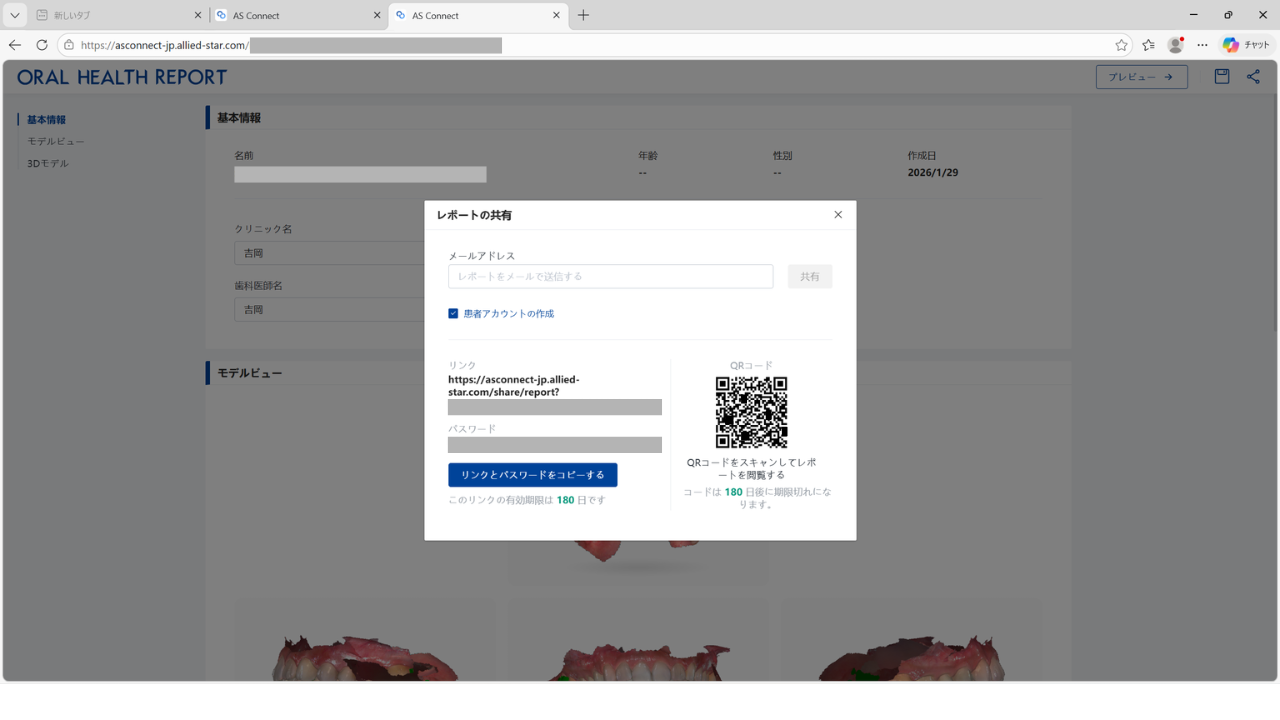Click the プレビュー button
Image resolution: width=1280 pixels, height=720 pixels.
click(1141, 77)
